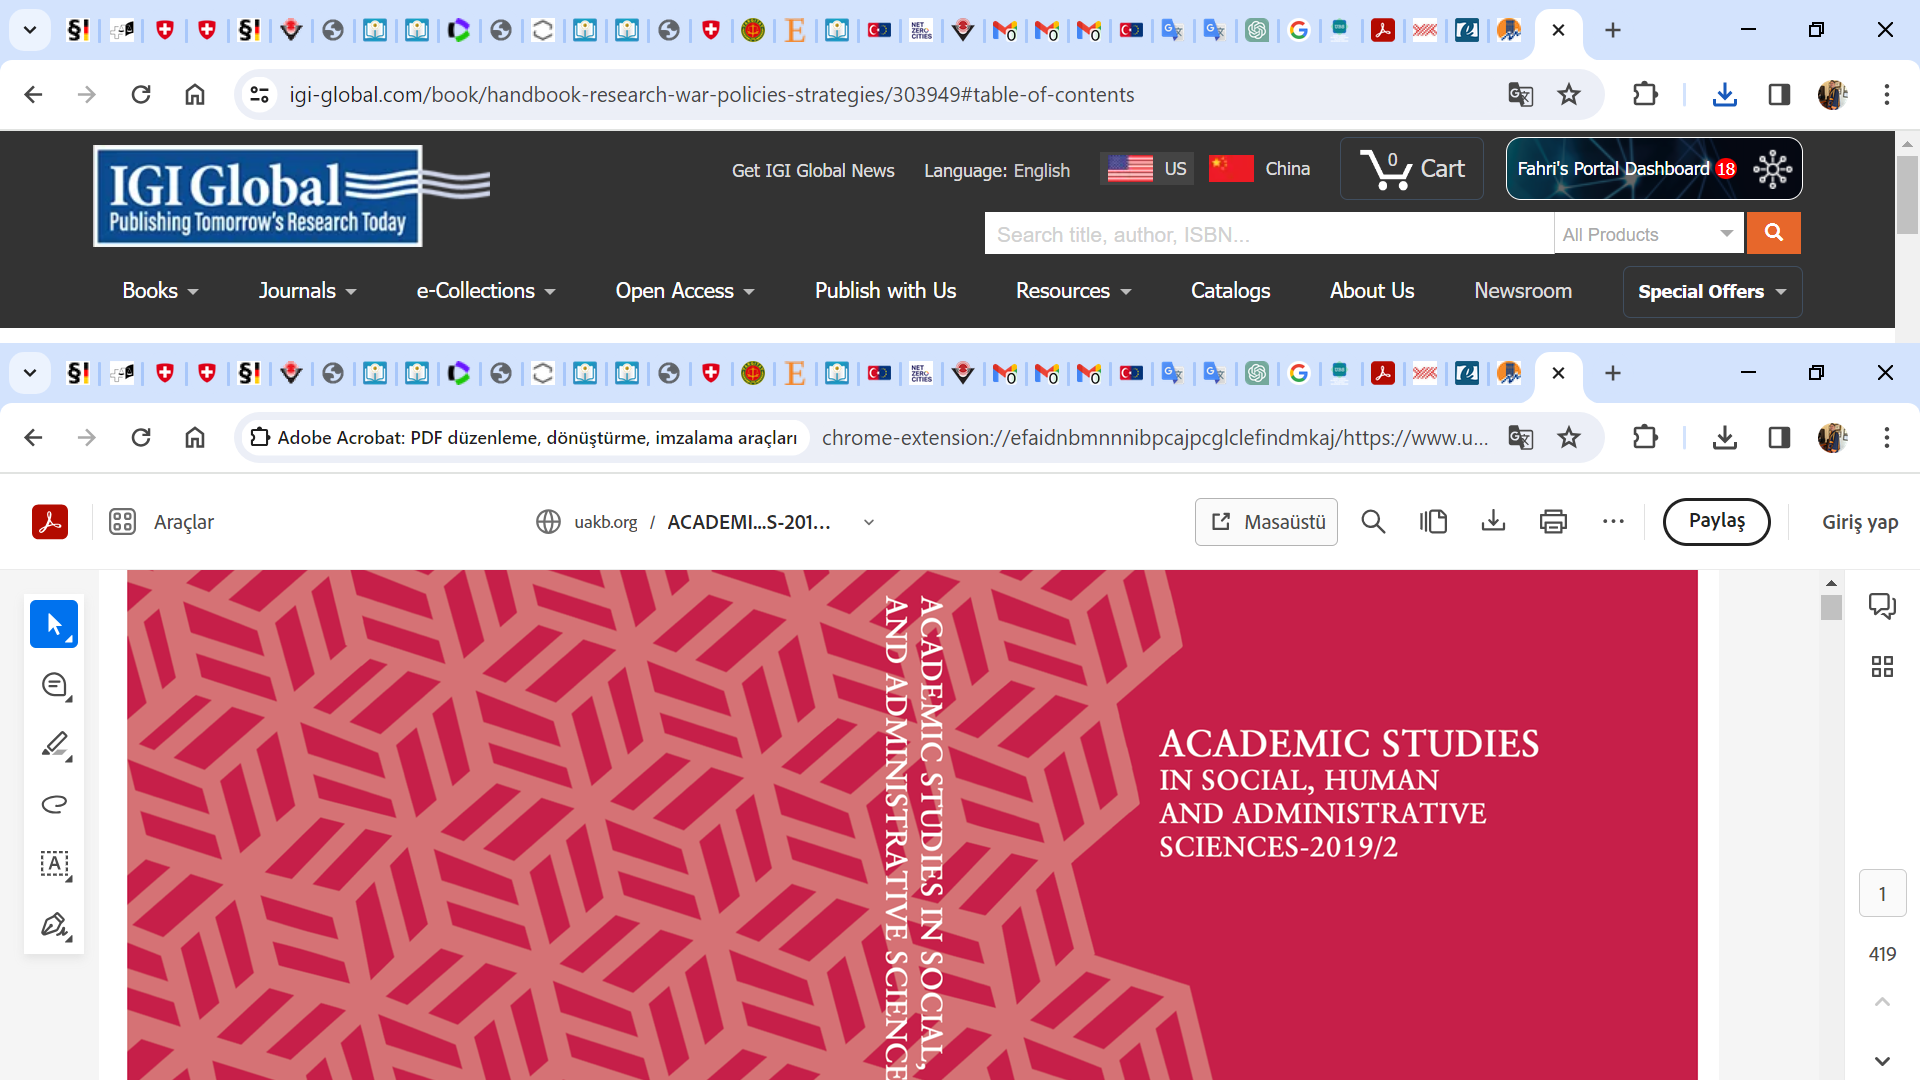Focus the Search title, author, ISBN field
The image size is (1920, 1080).
[1268, 234]
